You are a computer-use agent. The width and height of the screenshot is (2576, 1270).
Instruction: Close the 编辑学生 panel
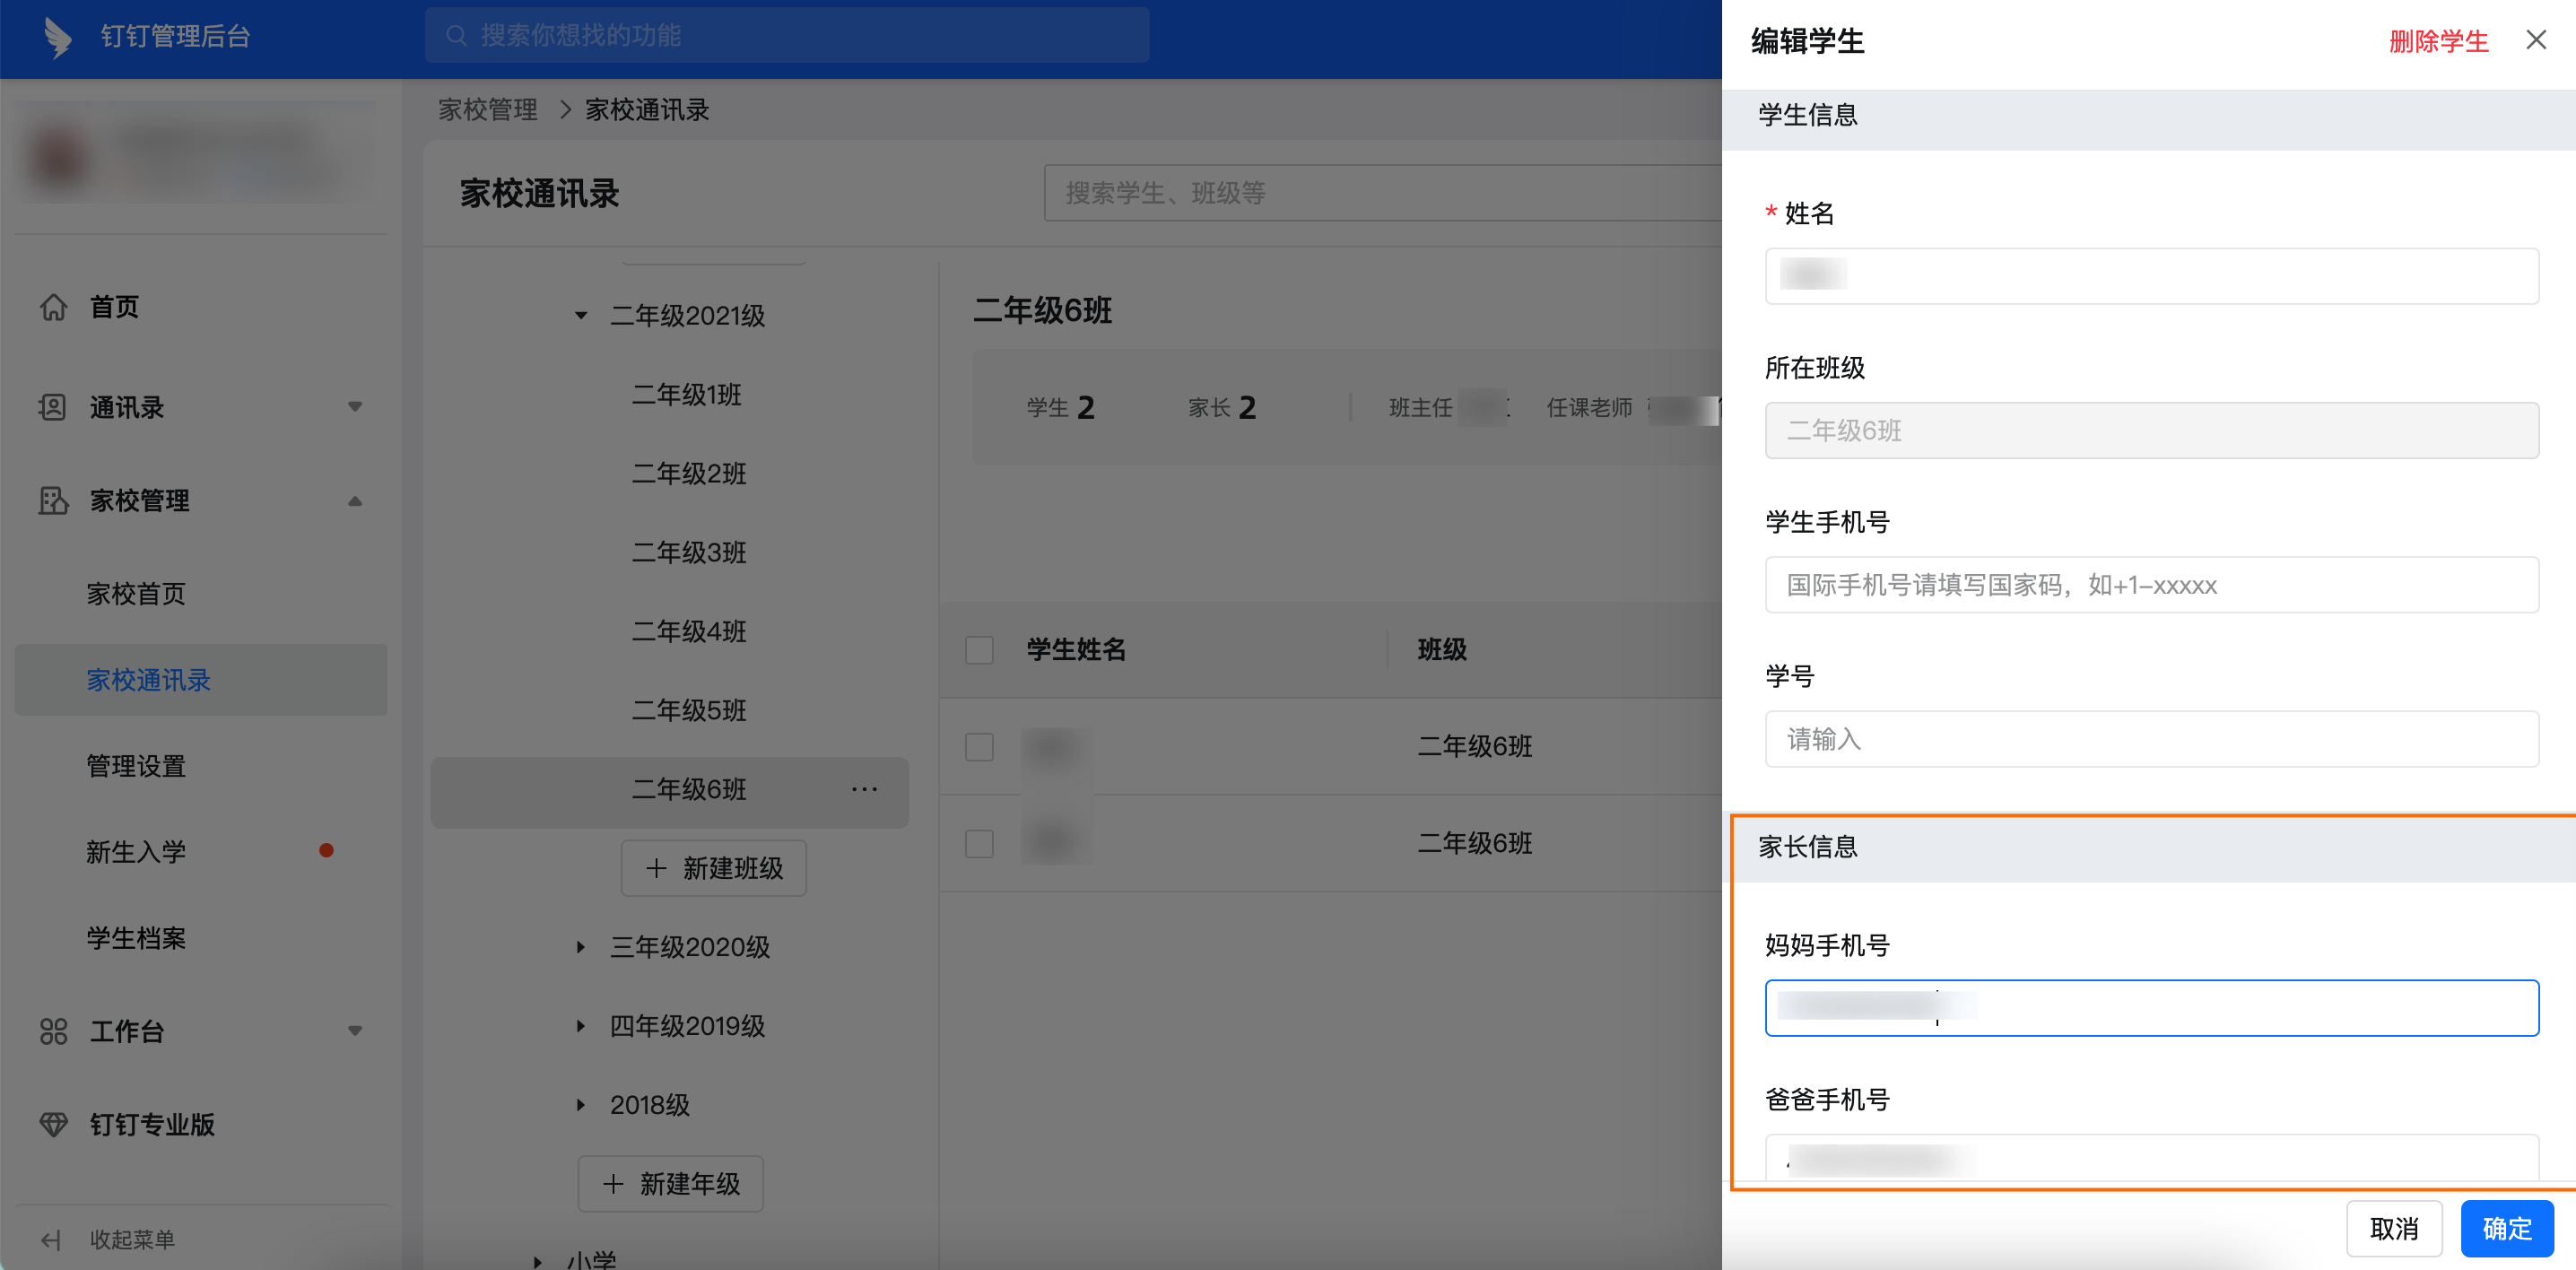point(2535,40)
